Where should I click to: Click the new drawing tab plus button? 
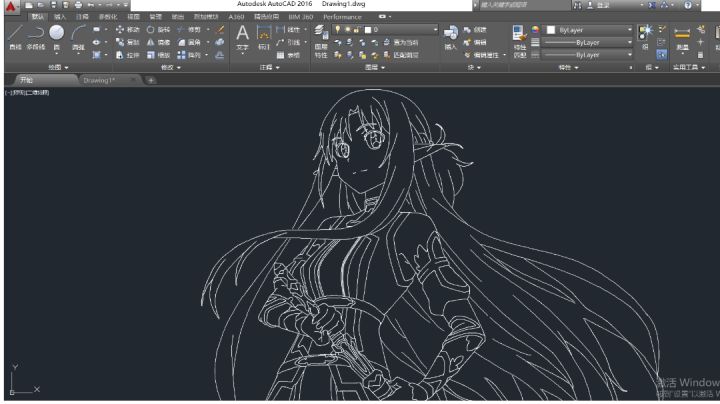[151, 80]
